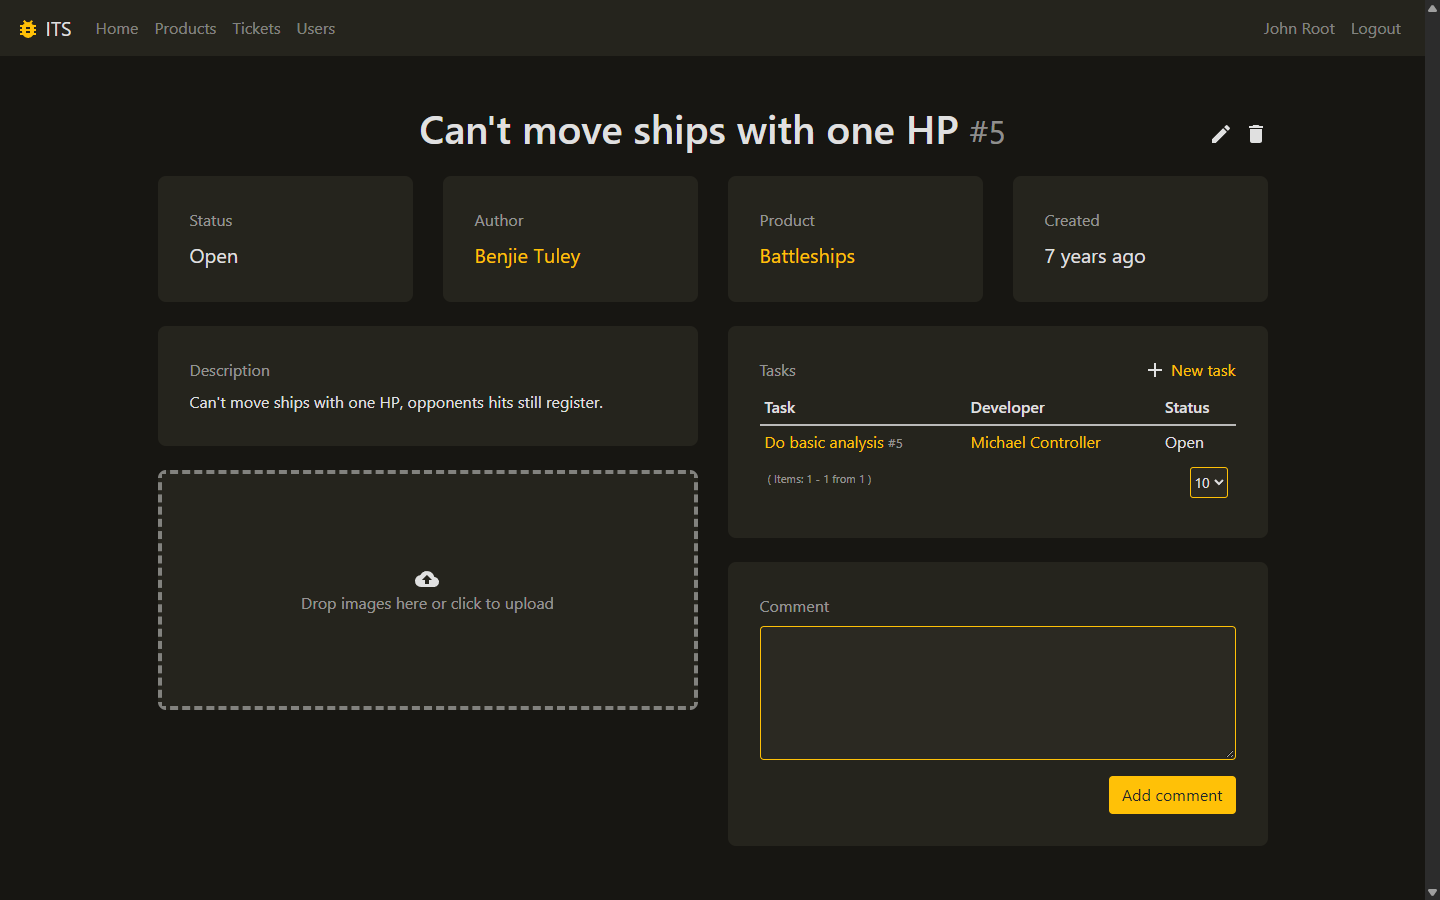Click the cloud upload icon
Image resolution: width=1440 pixels, height=900 pixels.
[x=427, y=579]
